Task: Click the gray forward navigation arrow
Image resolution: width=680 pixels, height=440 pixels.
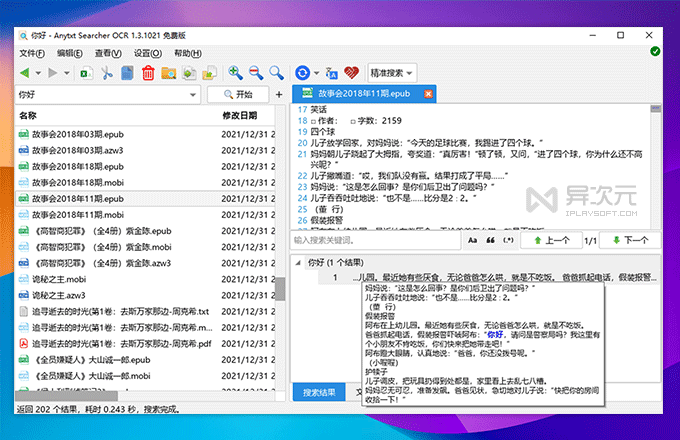Action: pyautogui.click(x=53, y=73)
